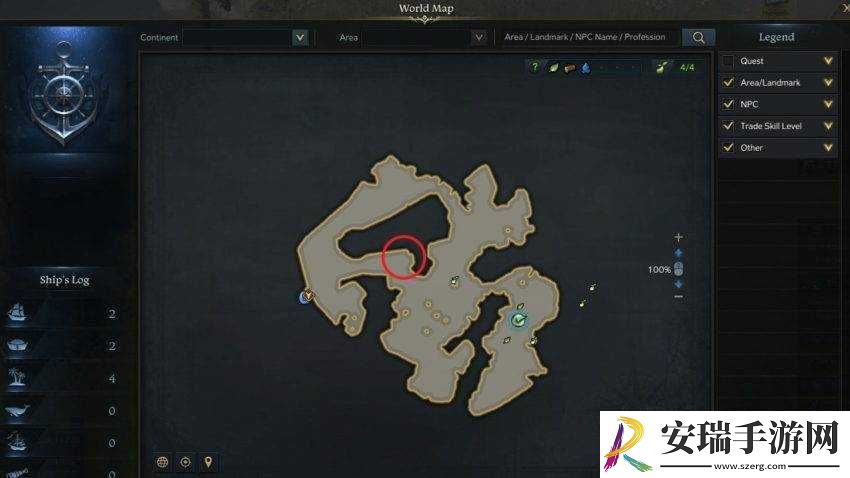Expand the Trade Skill Level section arrow
850x478 pixels.
(x=828, y=126)
